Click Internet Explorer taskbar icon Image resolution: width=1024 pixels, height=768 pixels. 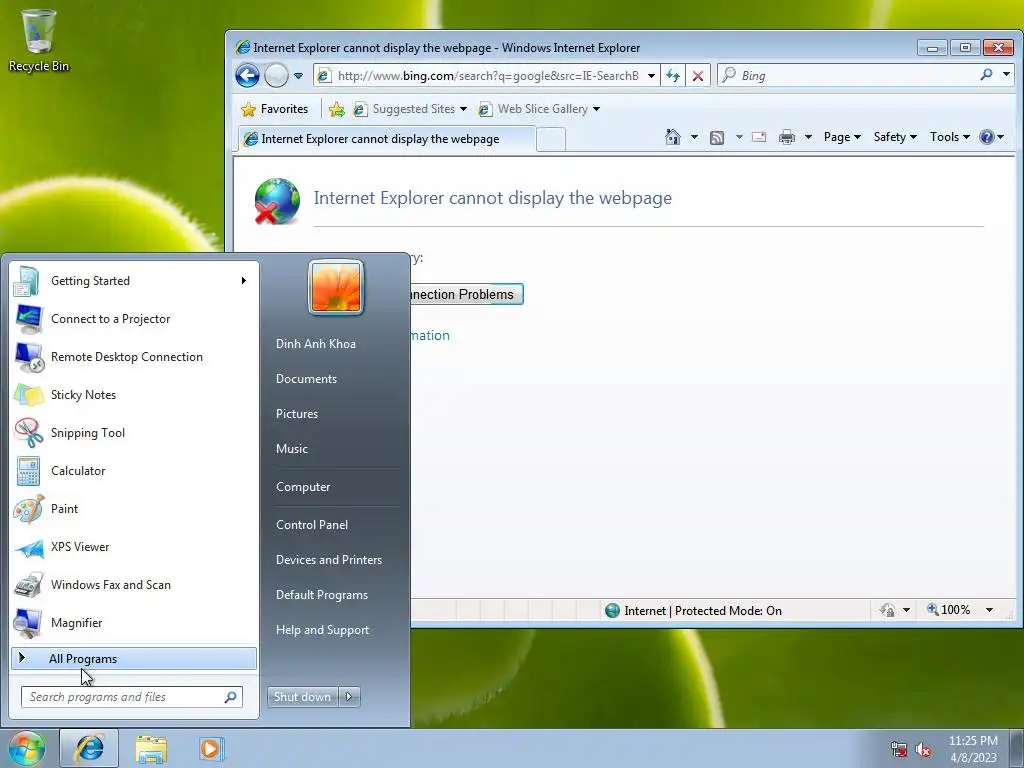[x=89, y=748]
